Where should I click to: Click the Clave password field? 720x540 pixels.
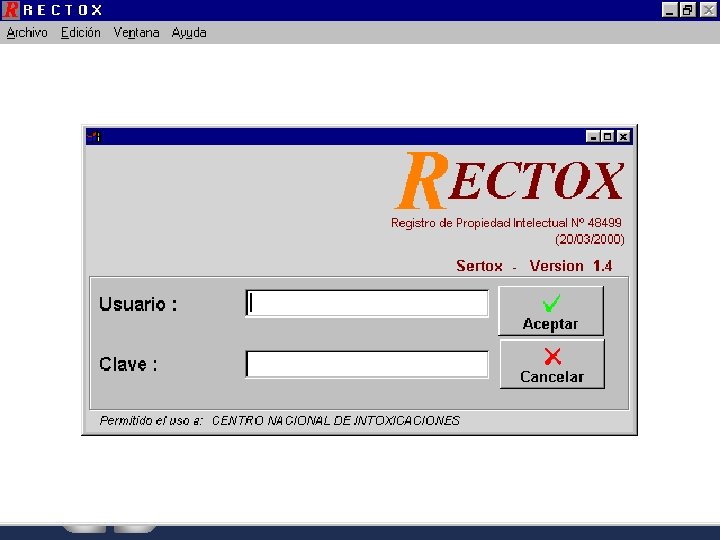point(367,364)
